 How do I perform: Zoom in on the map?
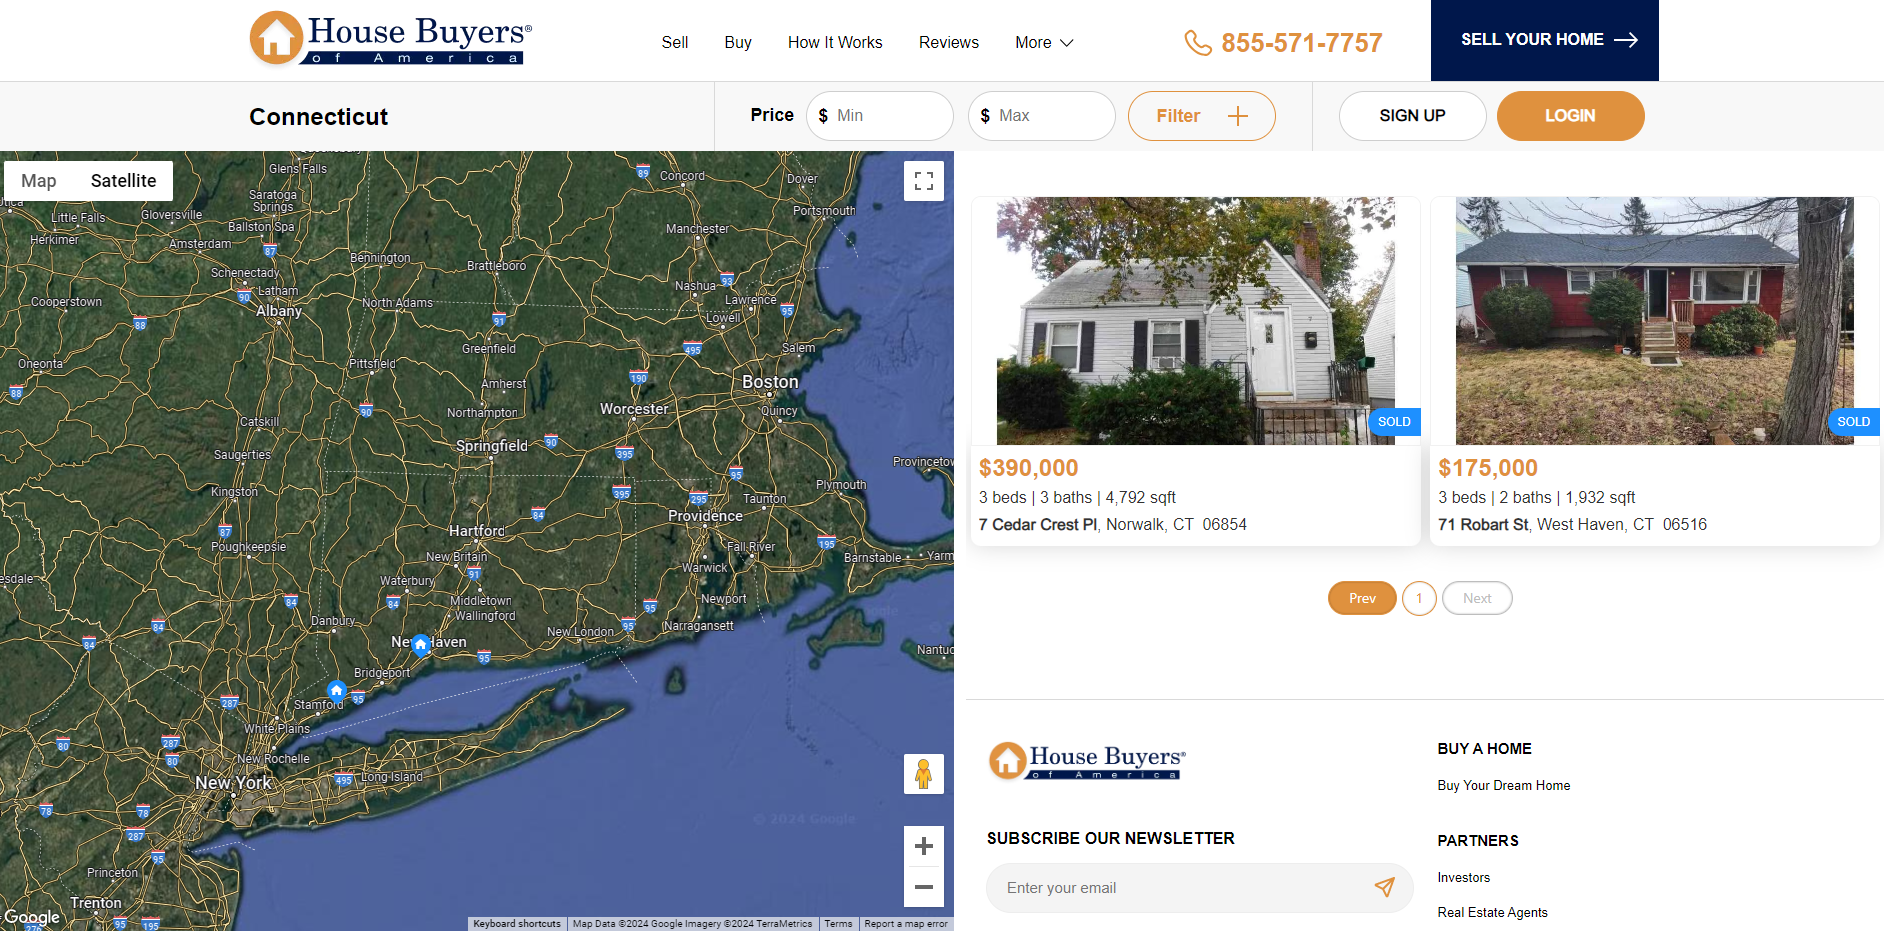point(923,846)
